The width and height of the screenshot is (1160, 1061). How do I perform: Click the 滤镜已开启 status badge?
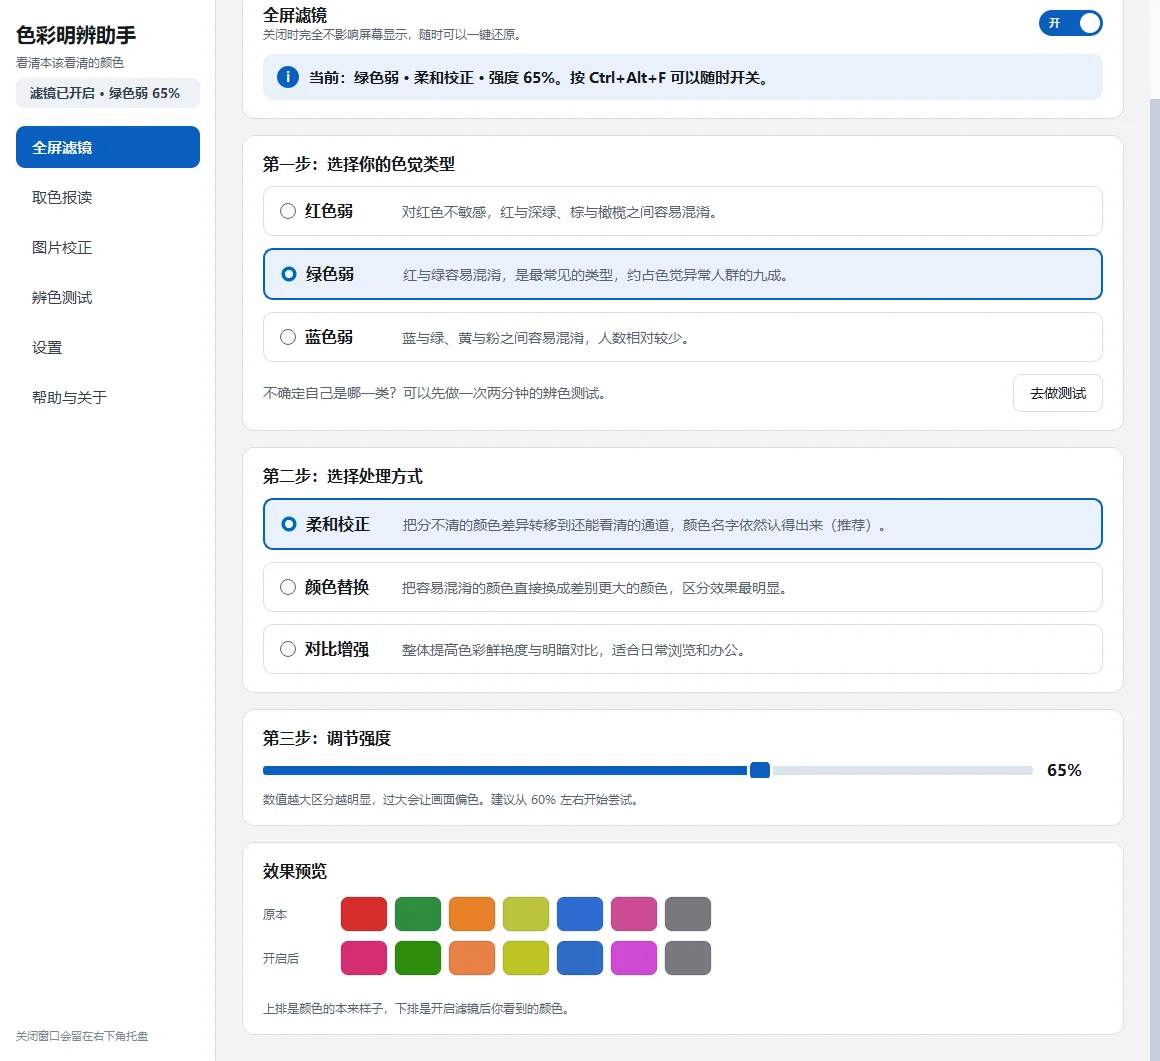pos(108,93)
